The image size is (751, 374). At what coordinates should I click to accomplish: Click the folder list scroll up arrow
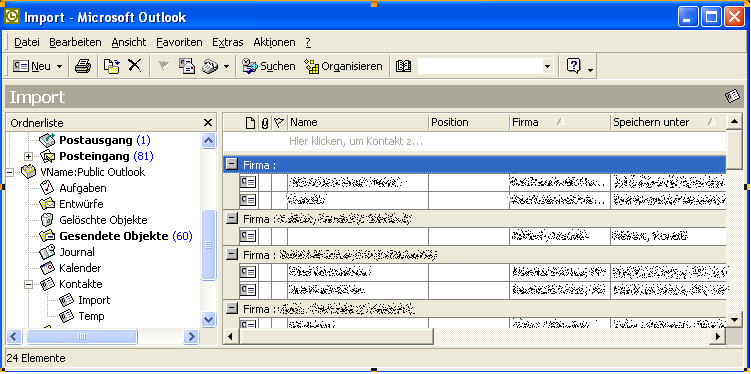[208, 141]
